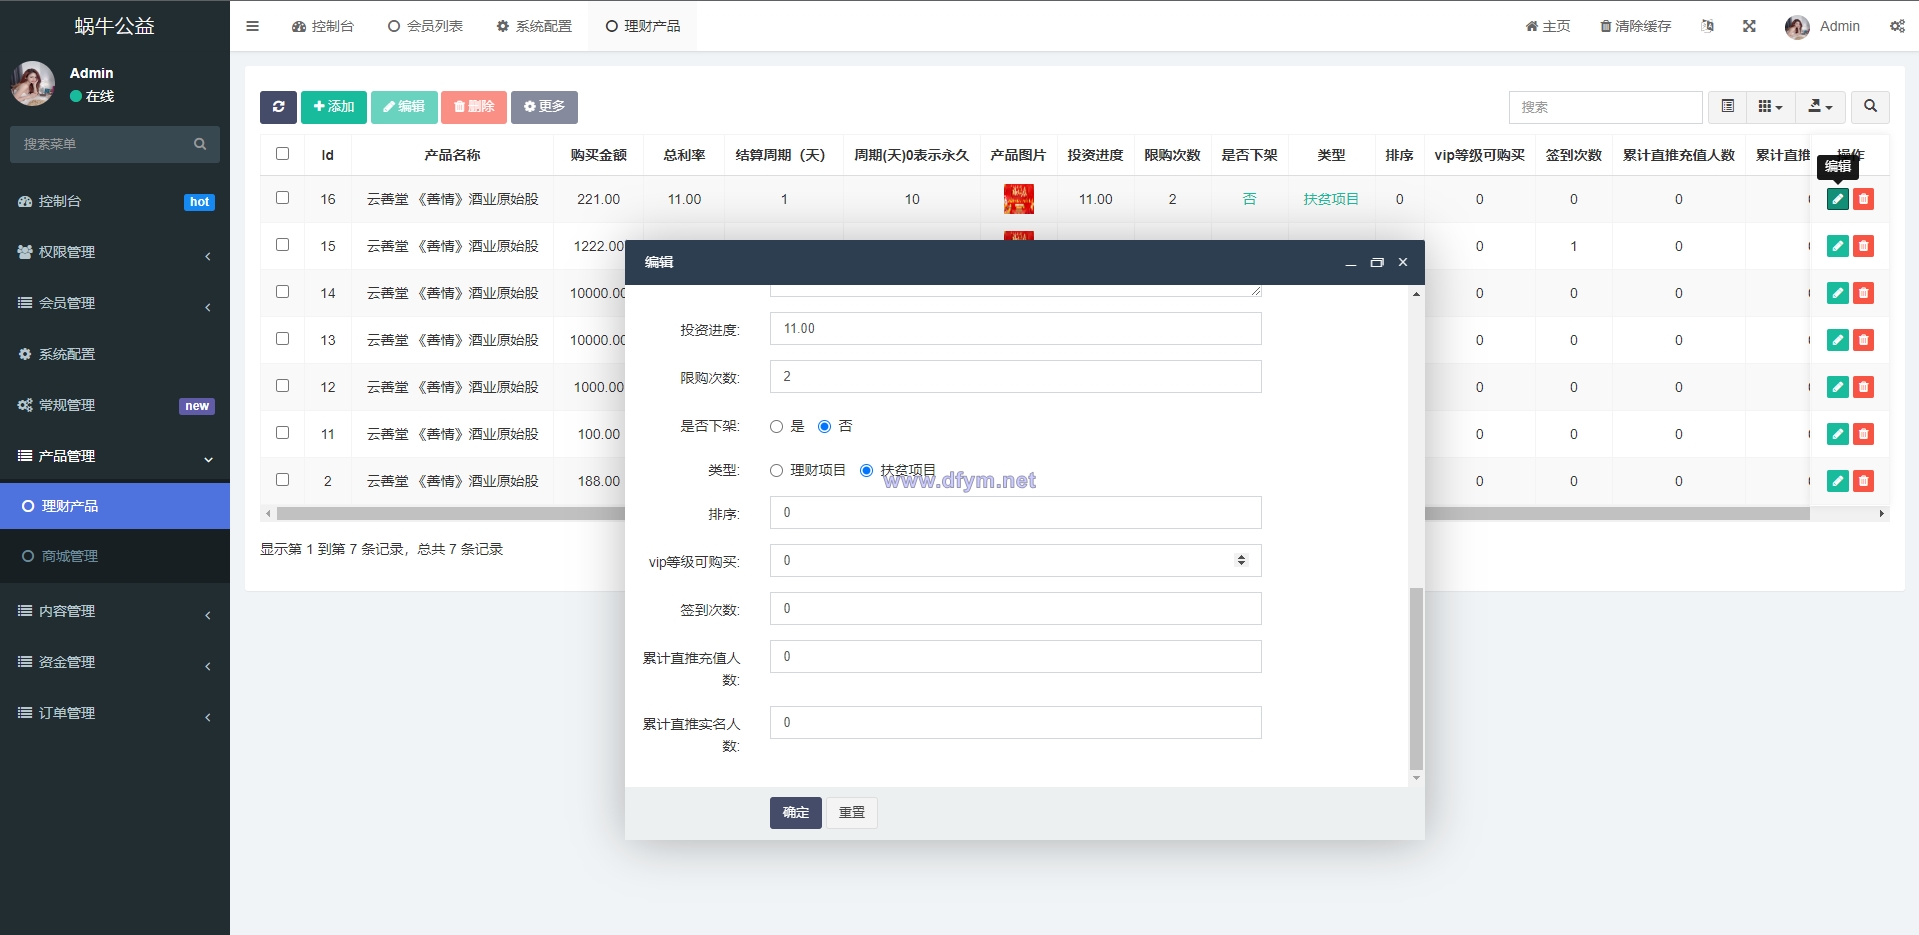Screen dimensions: 1919x935
Task: Expand 资金管理 sidebar menu
Action: point(115,662)
